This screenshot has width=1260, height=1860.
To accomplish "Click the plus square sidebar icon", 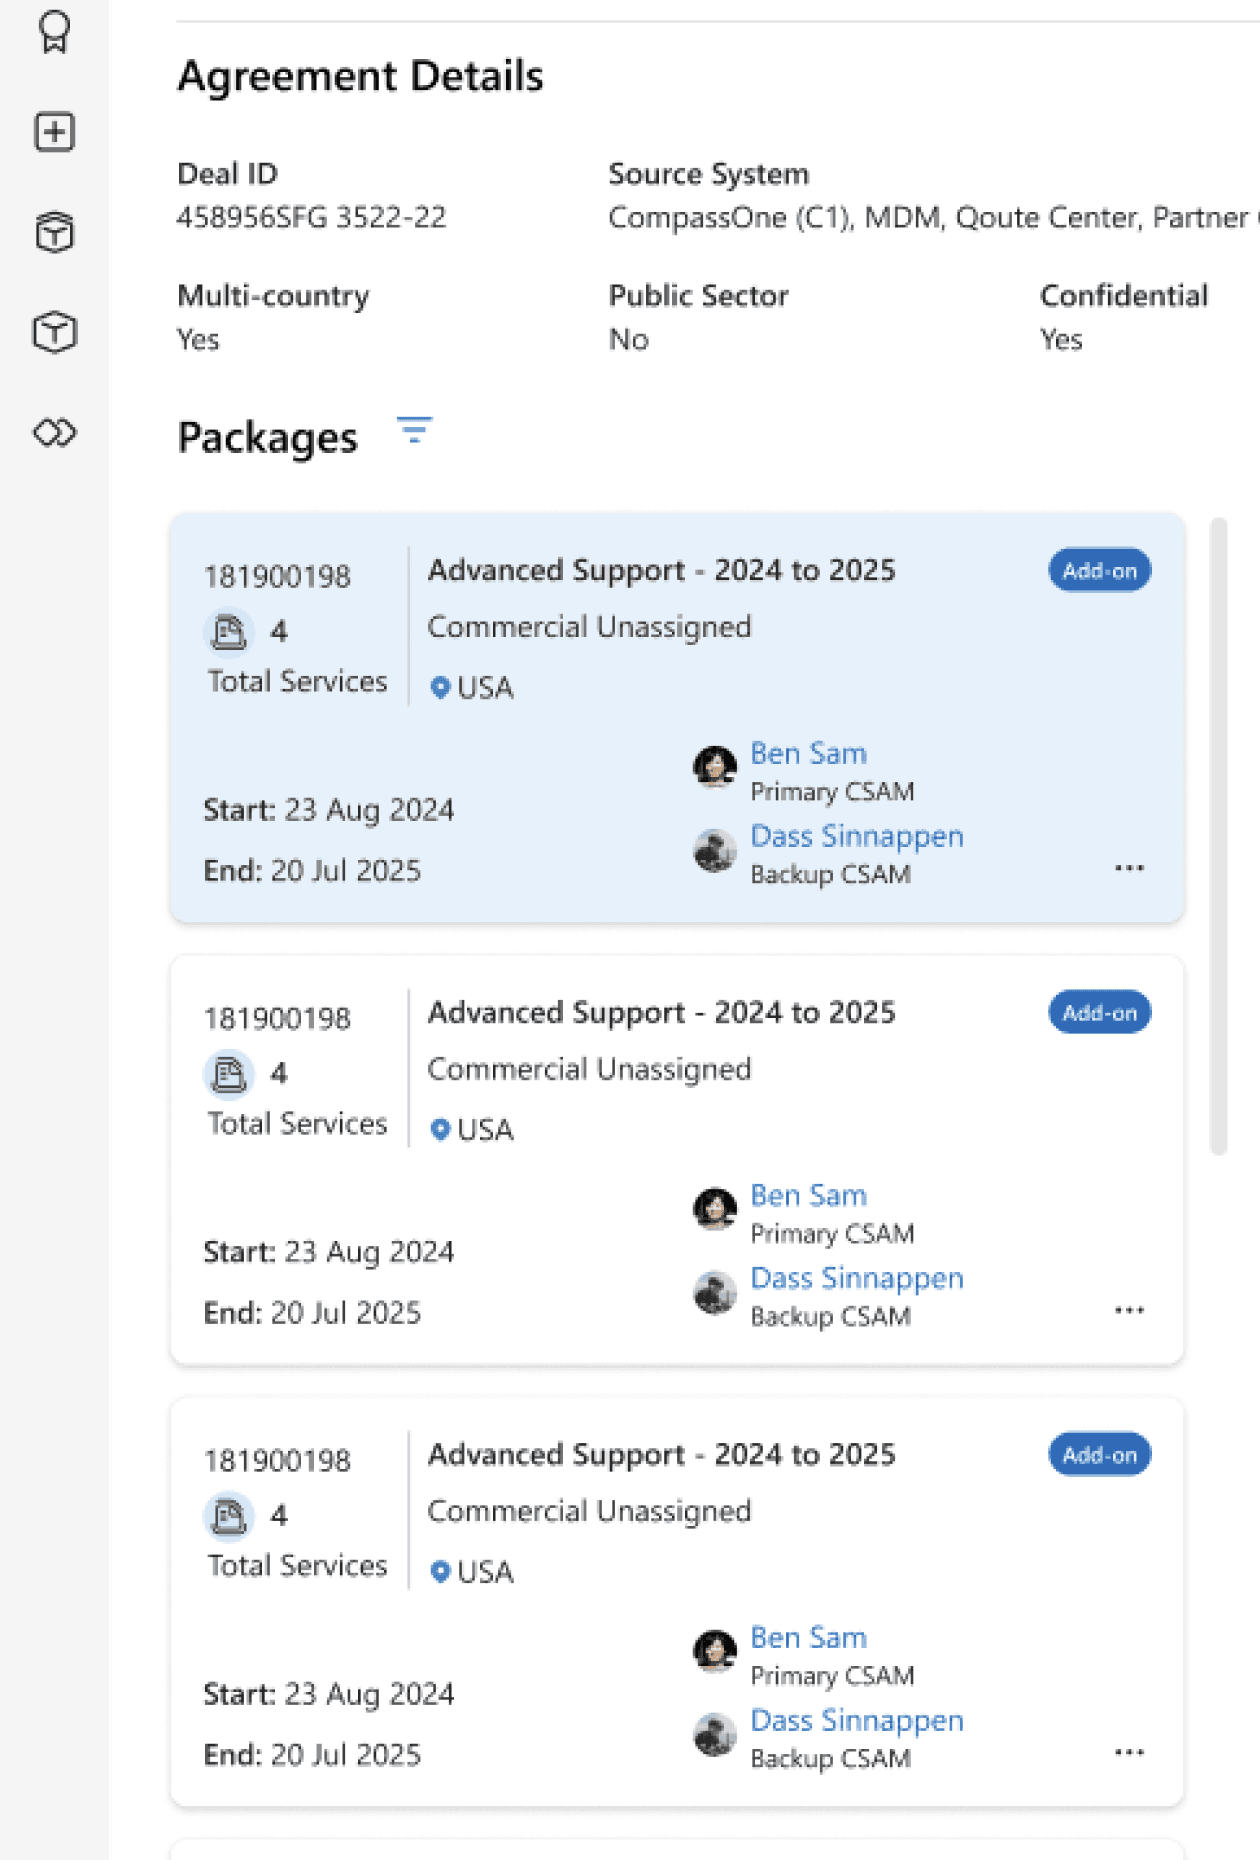I will [55, 132].
